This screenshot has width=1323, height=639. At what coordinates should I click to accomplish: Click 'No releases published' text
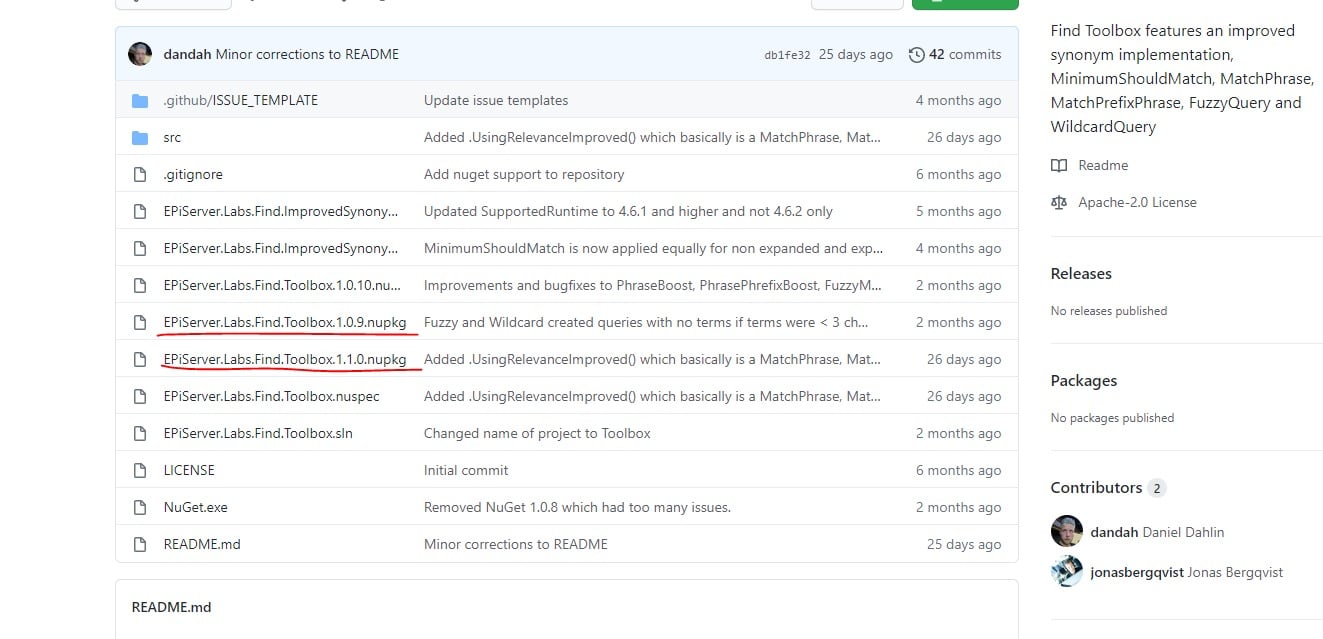[1109, 311]
